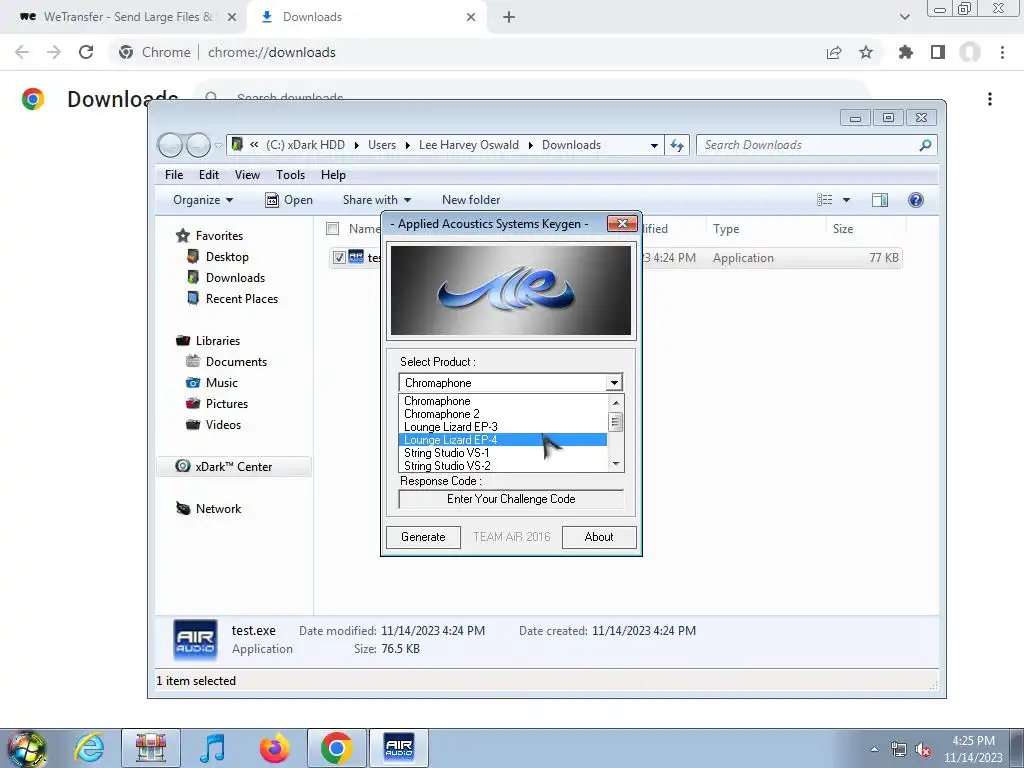
Task: Open the music note app on the taskbar
Action: pyautogui.click(x=213, y=748)
